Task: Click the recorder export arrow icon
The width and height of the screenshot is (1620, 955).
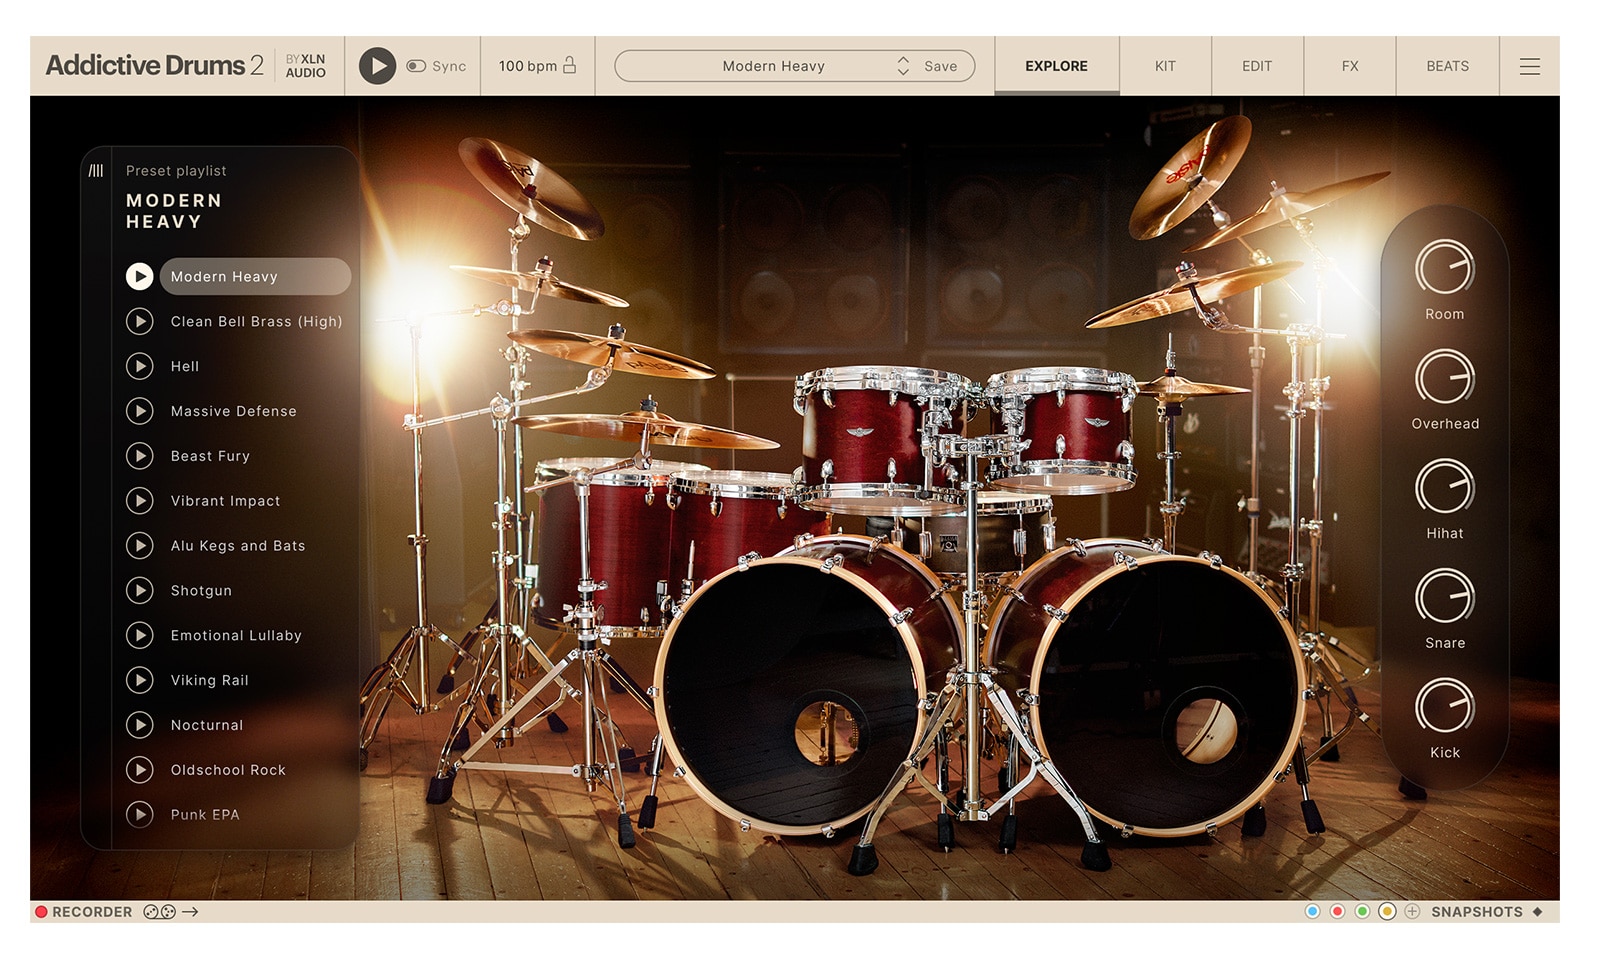Action: point(190,912)
